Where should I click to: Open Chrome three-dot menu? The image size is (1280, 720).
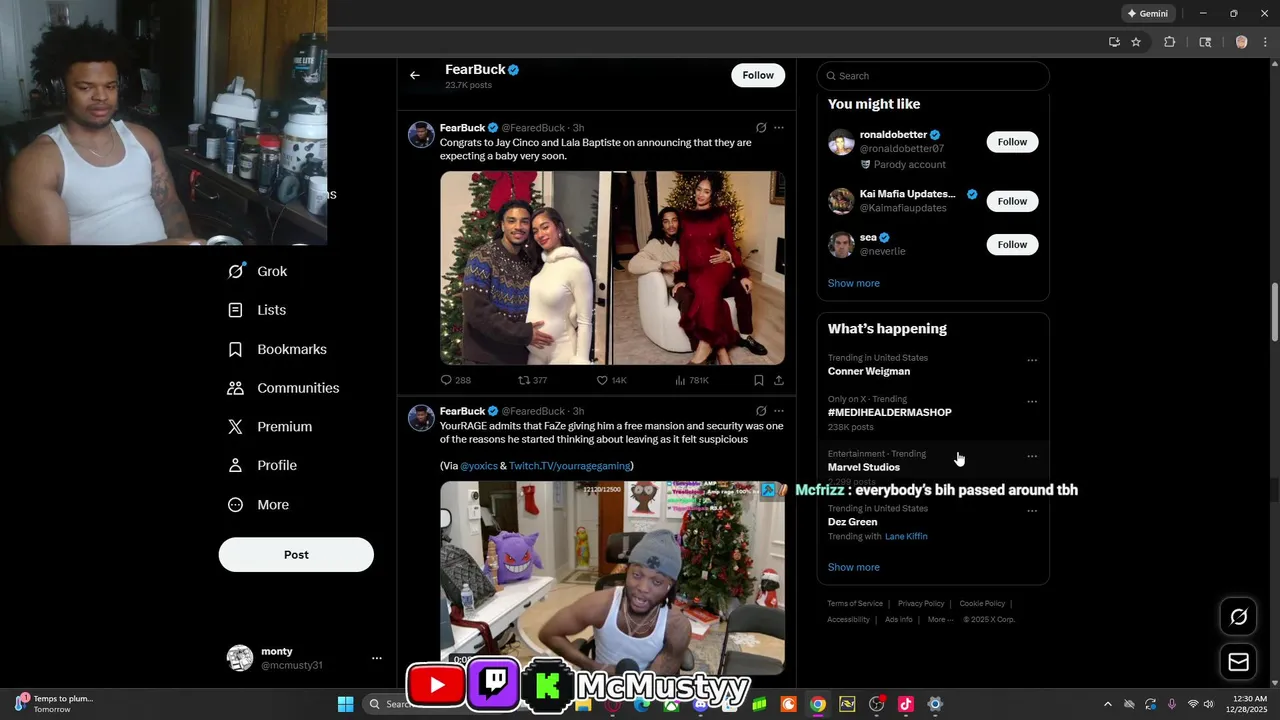point(1264,42)
